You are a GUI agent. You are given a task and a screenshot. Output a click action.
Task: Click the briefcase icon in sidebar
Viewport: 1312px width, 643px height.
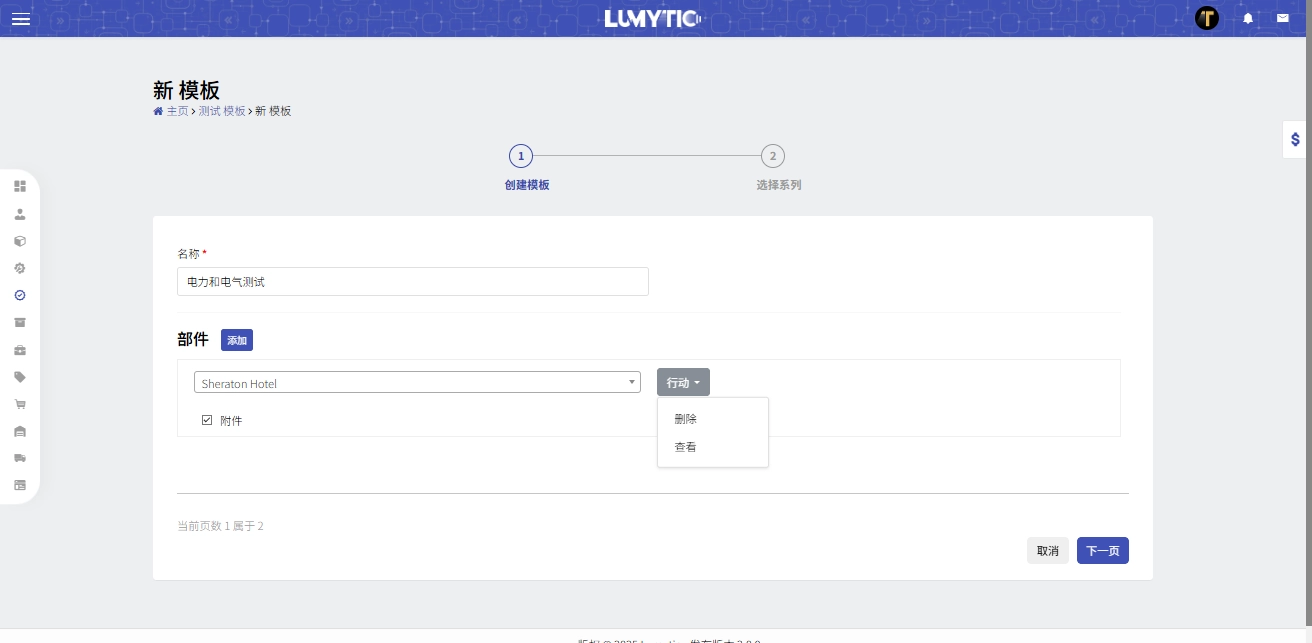(x=20, y=350)
